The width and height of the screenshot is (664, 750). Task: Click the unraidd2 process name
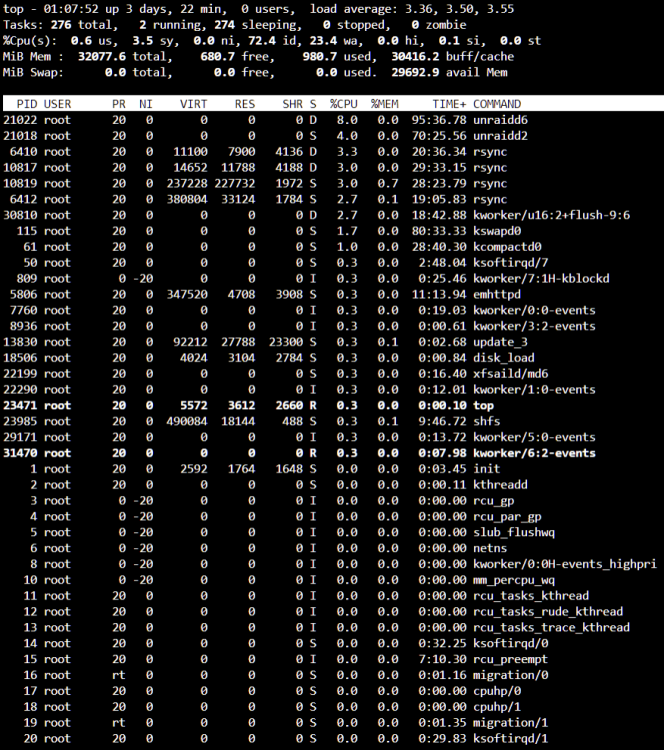(x=500, y=135)
